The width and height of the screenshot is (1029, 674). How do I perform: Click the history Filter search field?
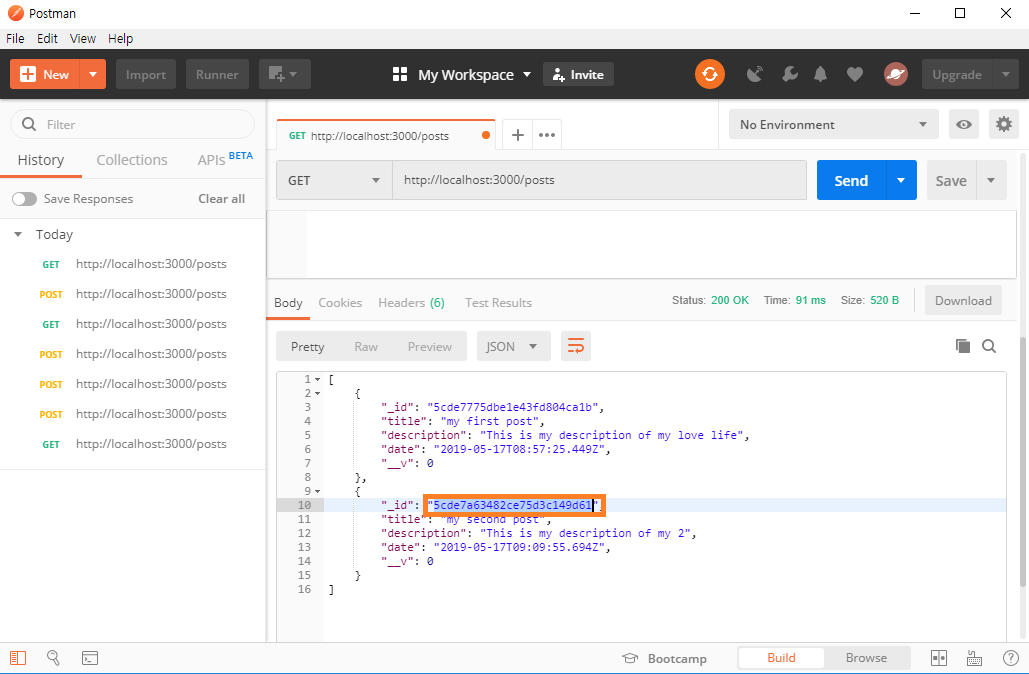click(133, 124)
